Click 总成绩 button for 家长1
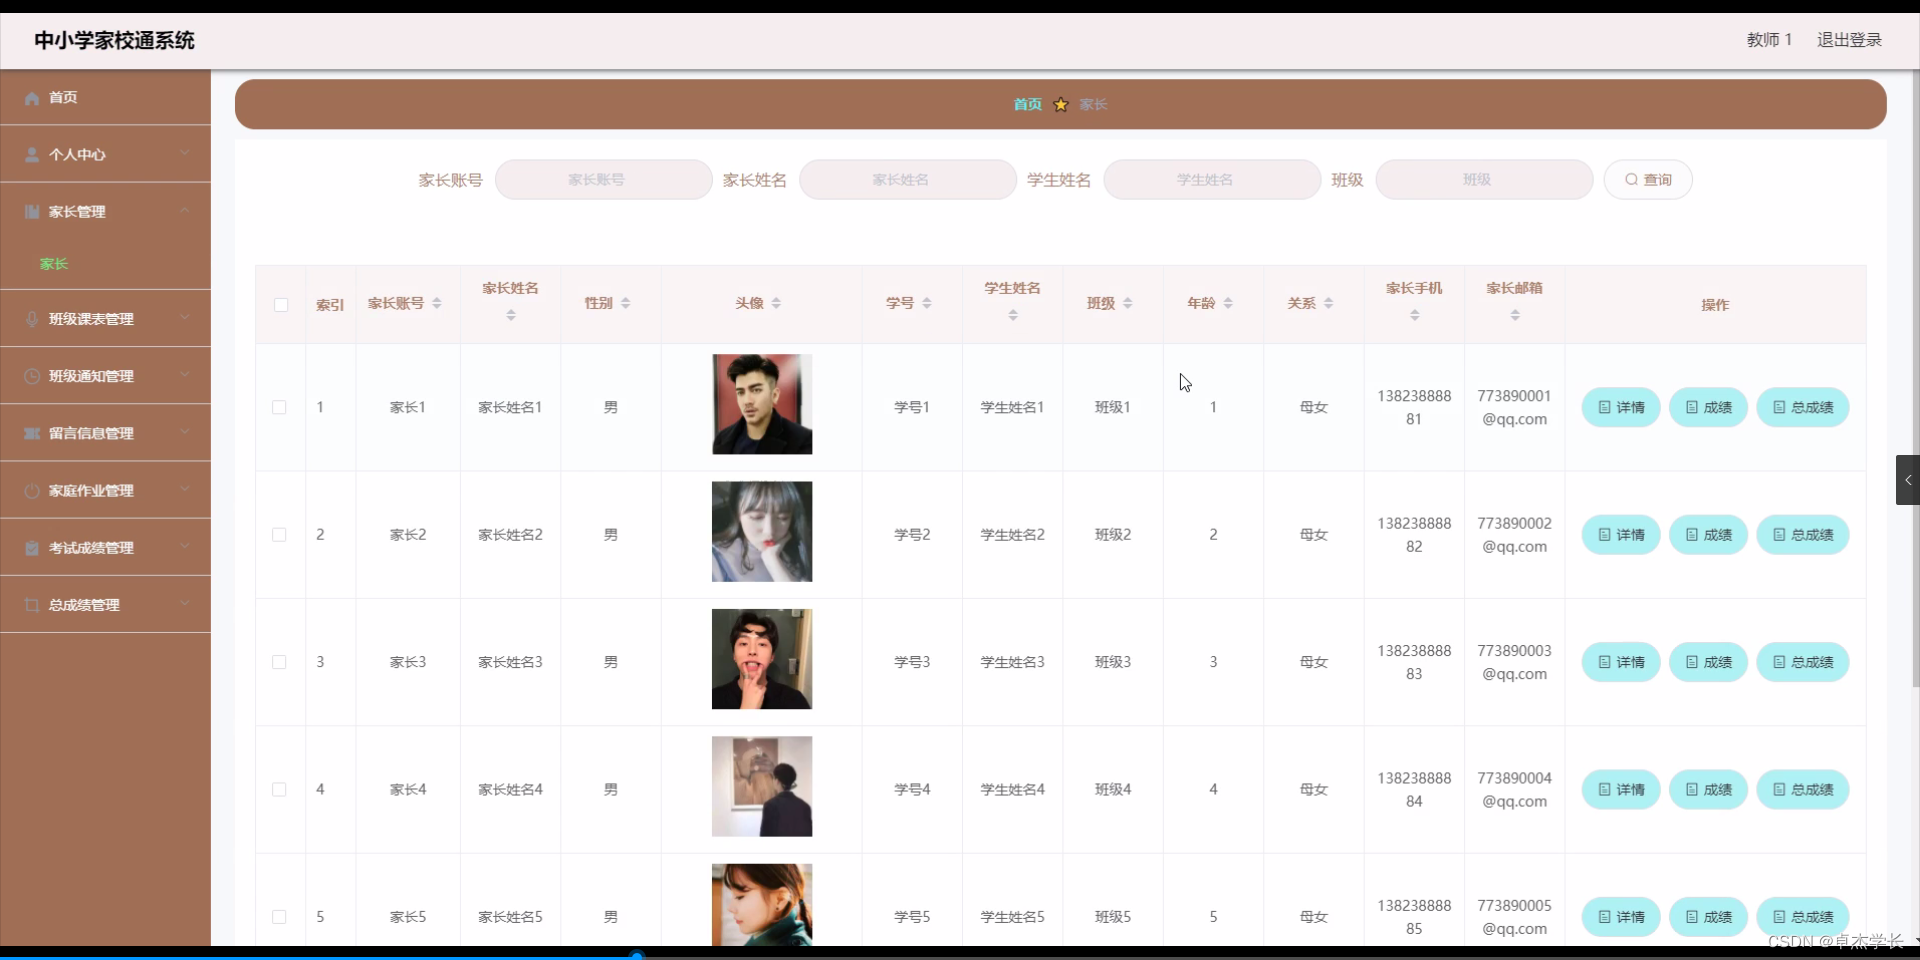 [x=1803, y=407]
